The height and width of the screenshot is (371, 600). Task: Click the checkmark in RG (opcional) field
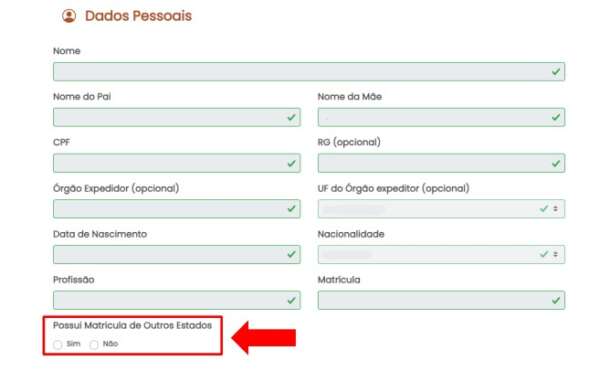[x=556, y=163]
